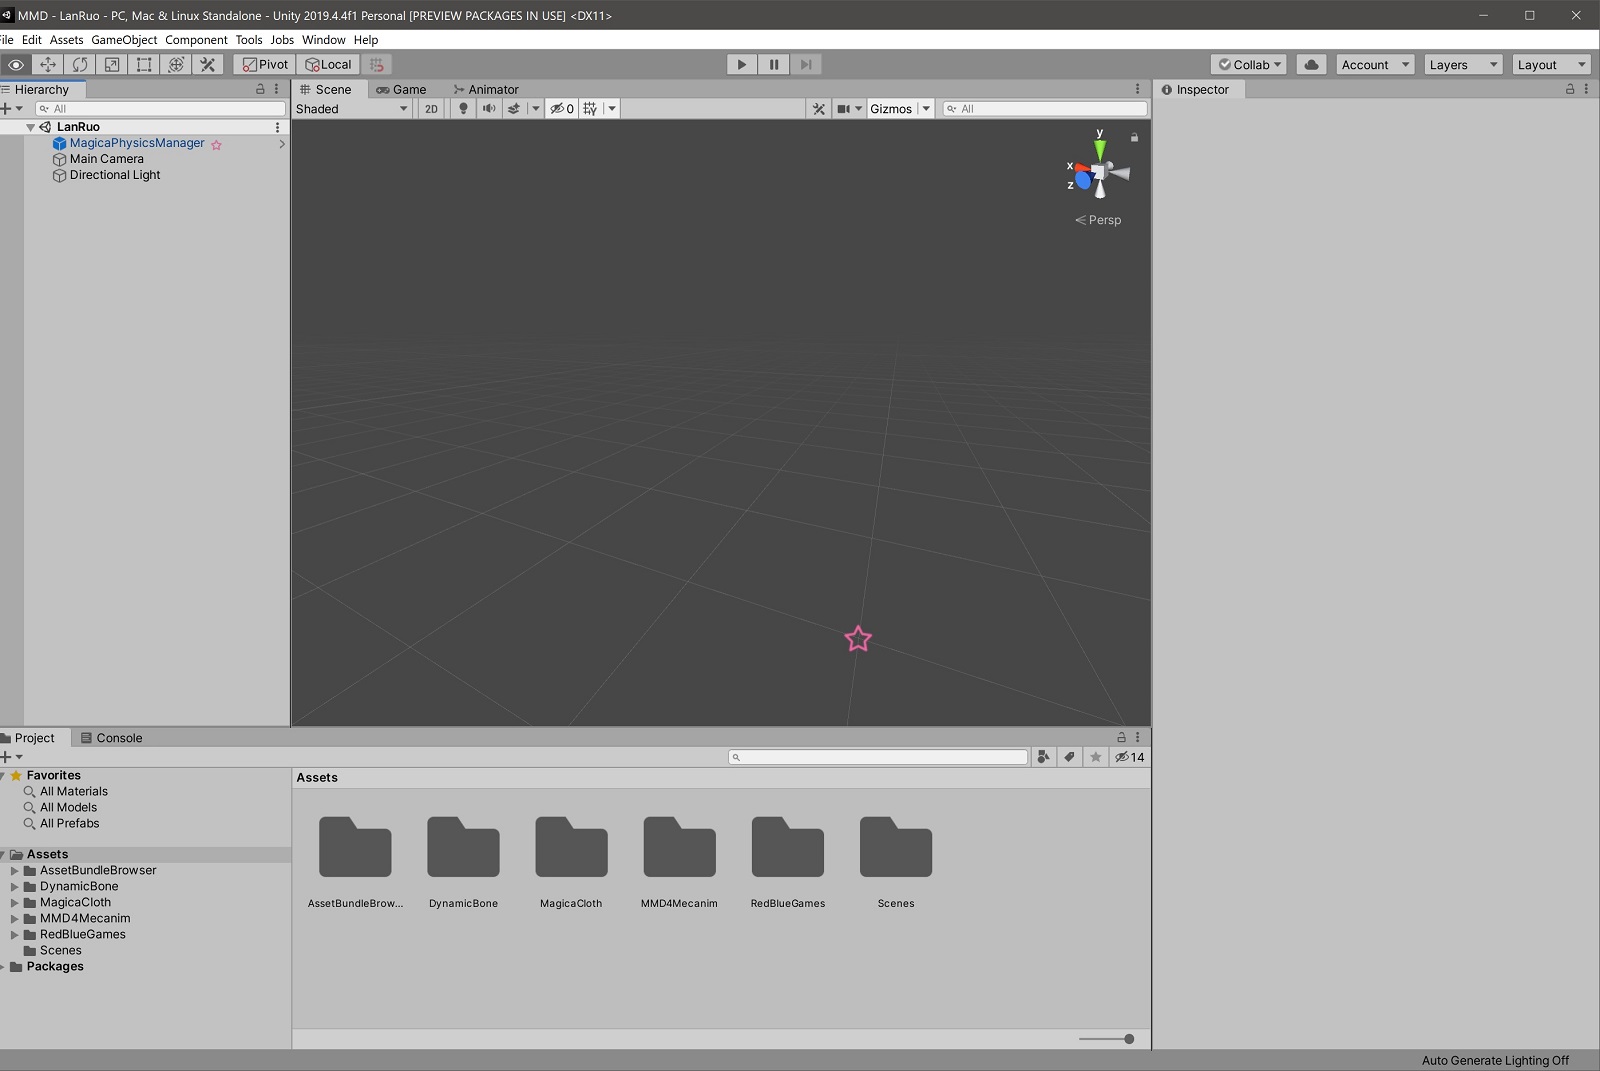Open the Shaded draw mode dropdown
This screenshot has width=1600, height=1071.
click(x=352, y=109)
